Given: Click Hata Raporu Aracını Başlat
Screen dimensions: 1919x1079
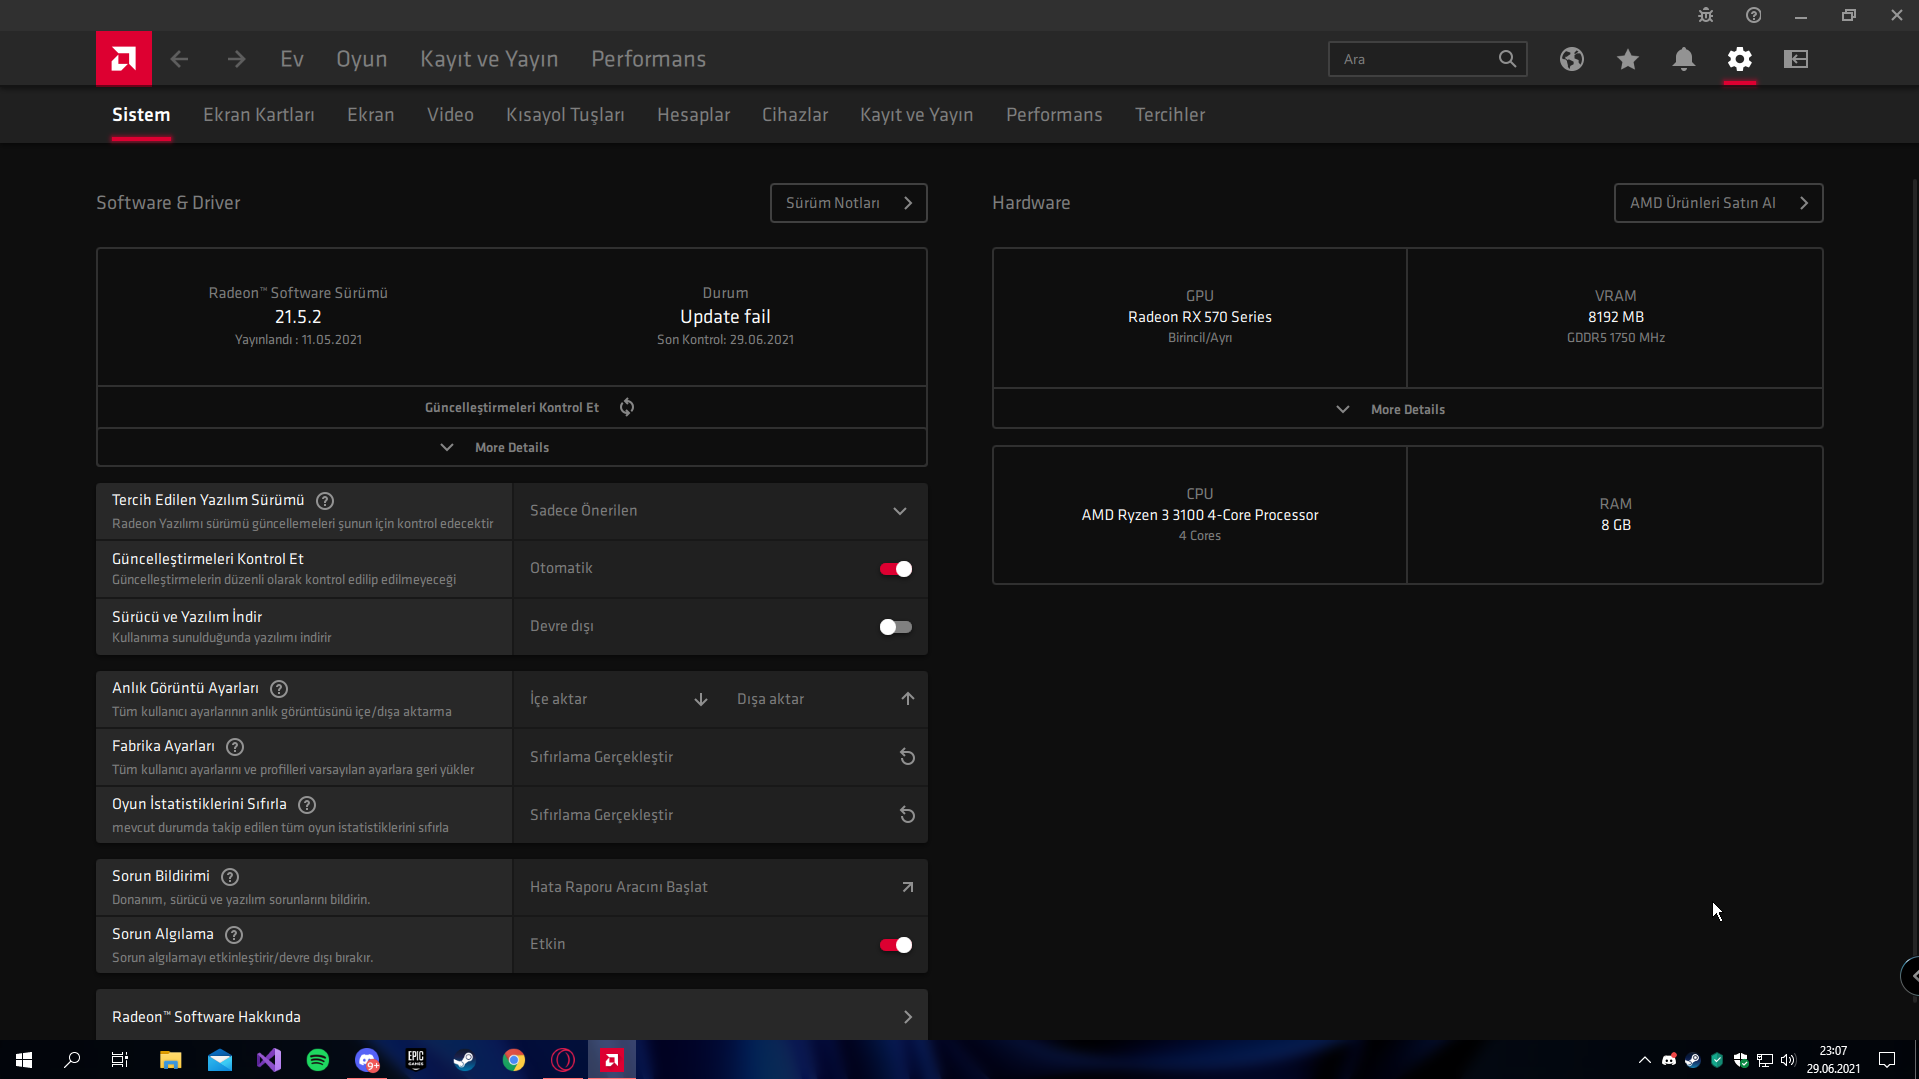Looking at the screenshot, I should [x=720, y=887].
